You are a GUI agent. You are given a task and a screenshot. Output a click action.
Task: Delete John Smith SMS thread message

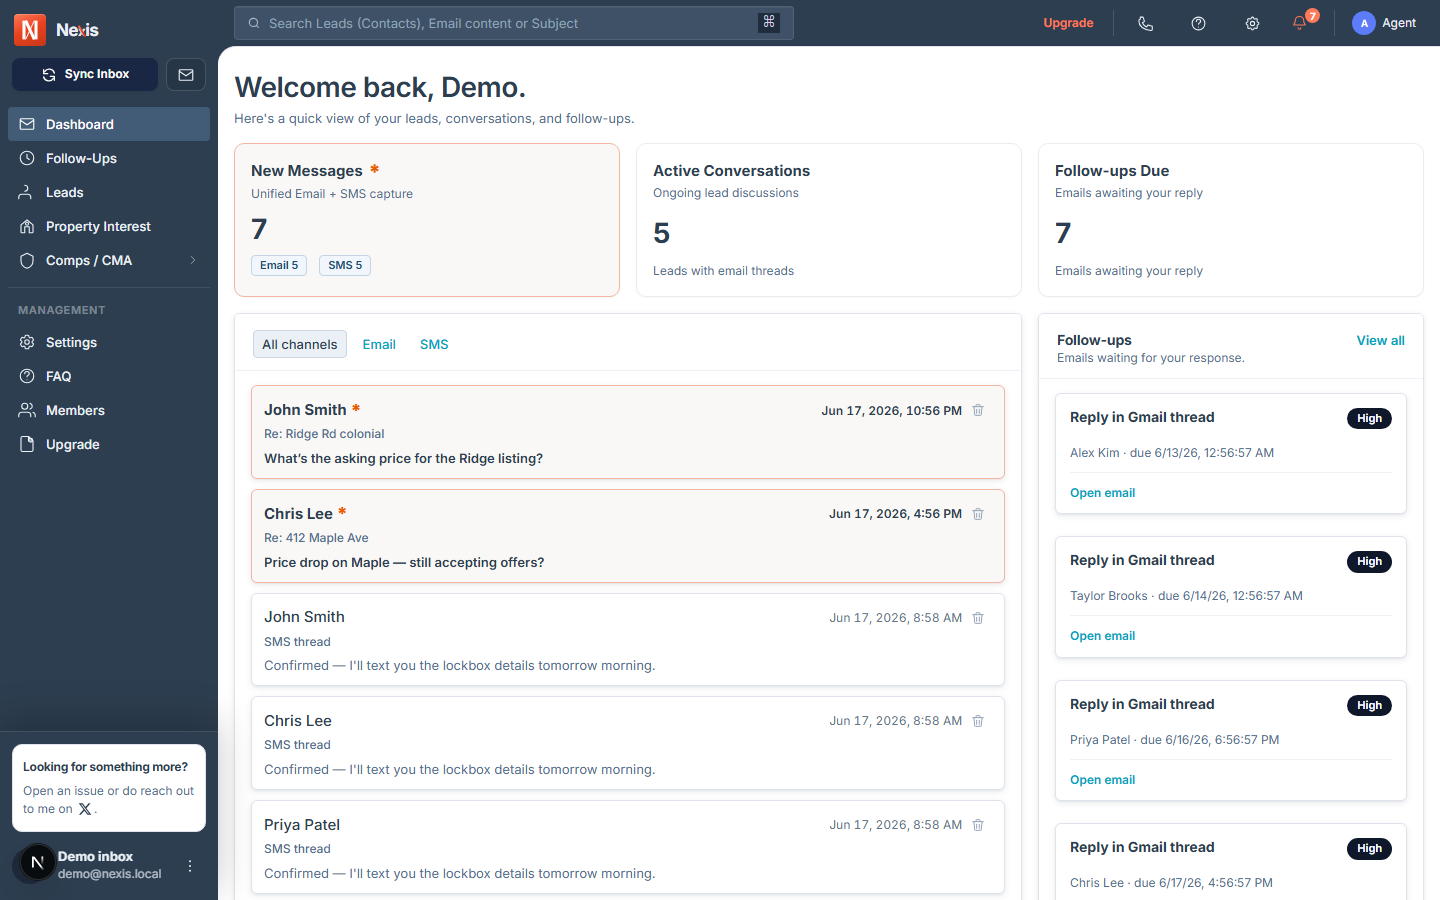978,618
